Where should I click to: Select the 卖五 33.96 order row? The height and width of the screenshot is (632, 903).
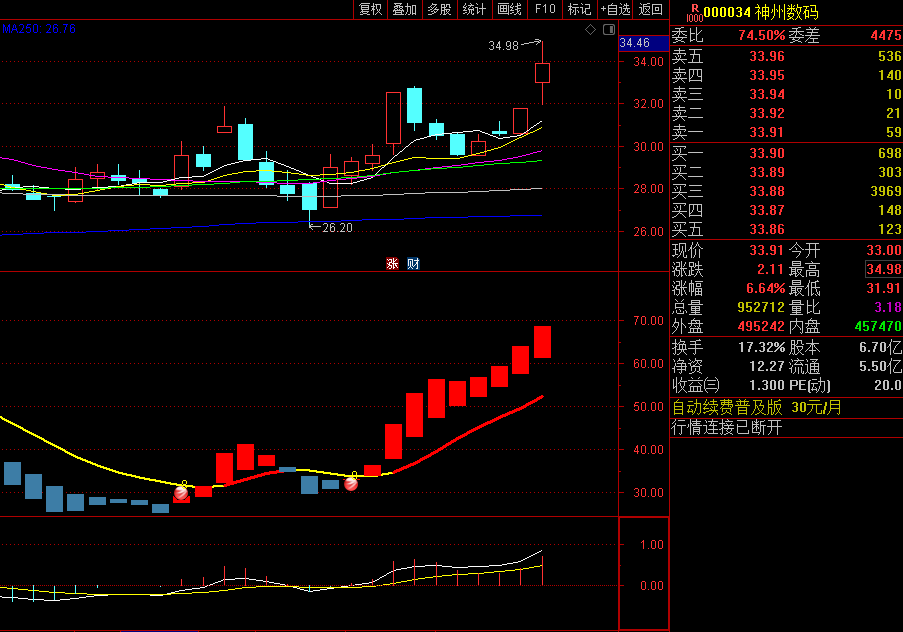coord(786,56)
